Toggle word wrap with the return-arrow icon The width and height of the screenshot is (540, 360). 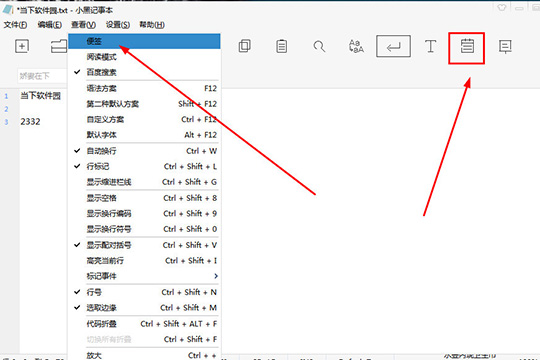393,46
